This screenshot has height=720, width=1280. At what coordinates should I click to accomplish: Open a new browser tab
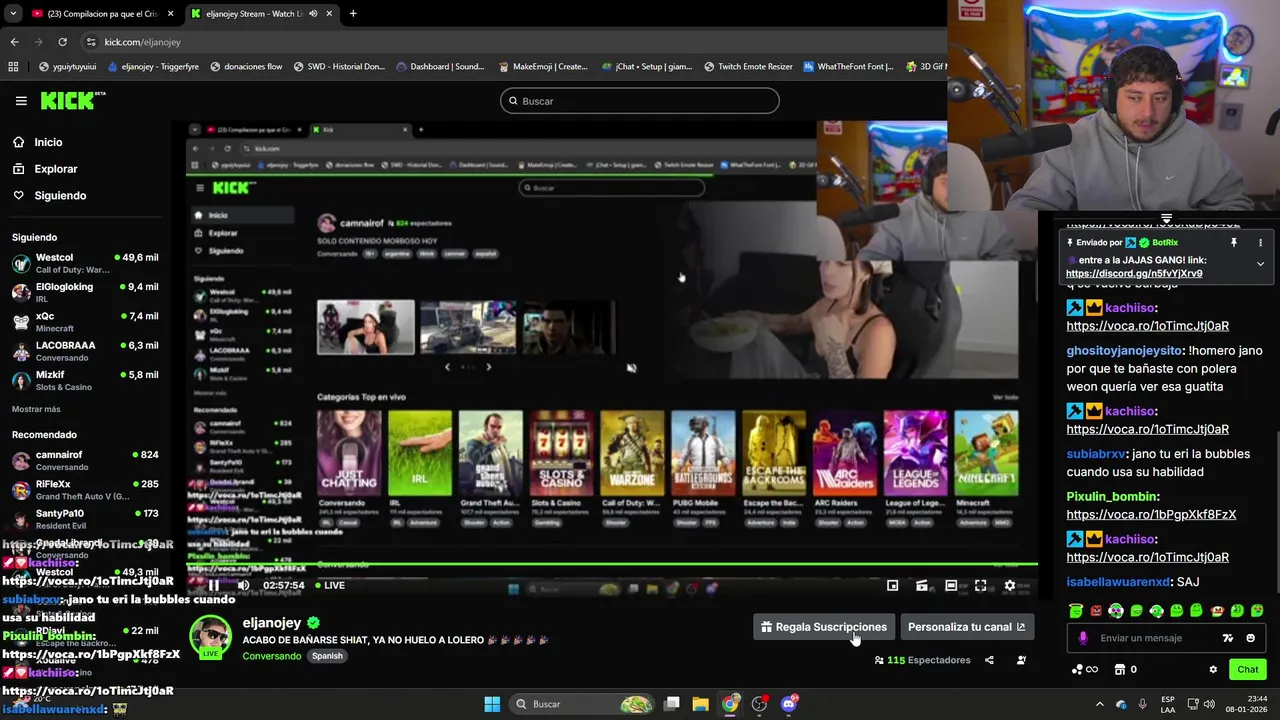(x=353, y=14)
